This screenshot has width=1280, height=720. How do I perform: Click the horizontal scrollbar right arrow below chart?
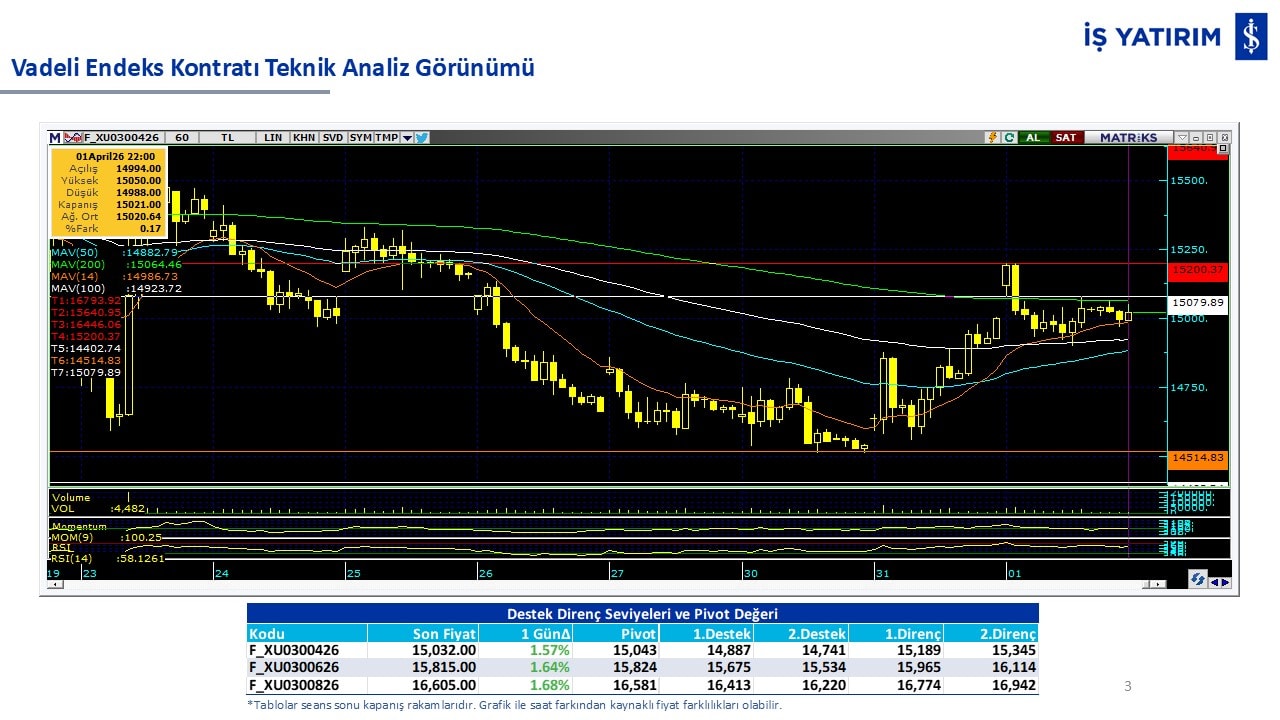click(1160, 584)
